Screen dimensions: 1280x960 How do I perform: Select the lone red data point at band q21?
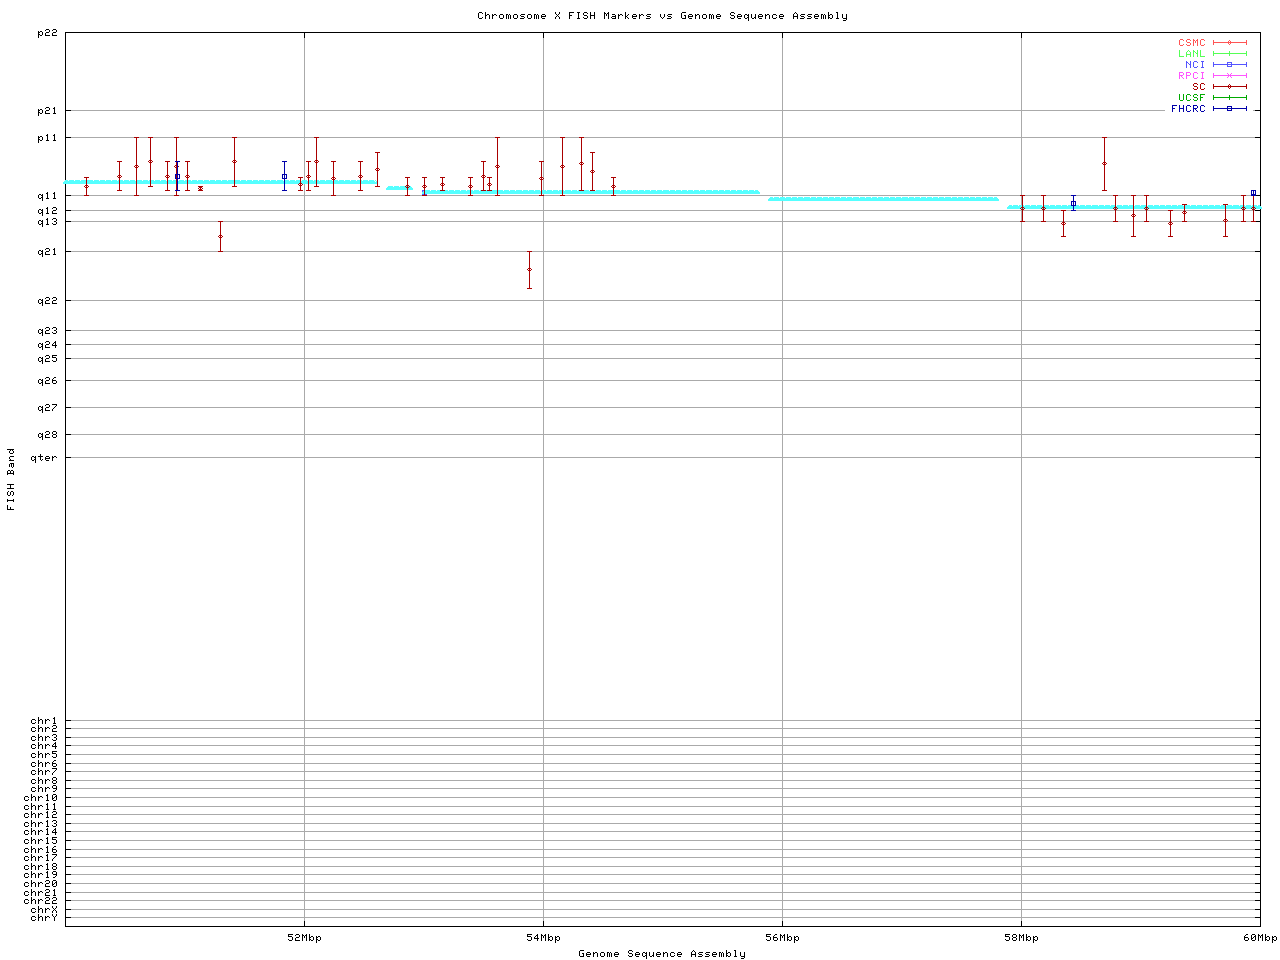coord(220,236)
